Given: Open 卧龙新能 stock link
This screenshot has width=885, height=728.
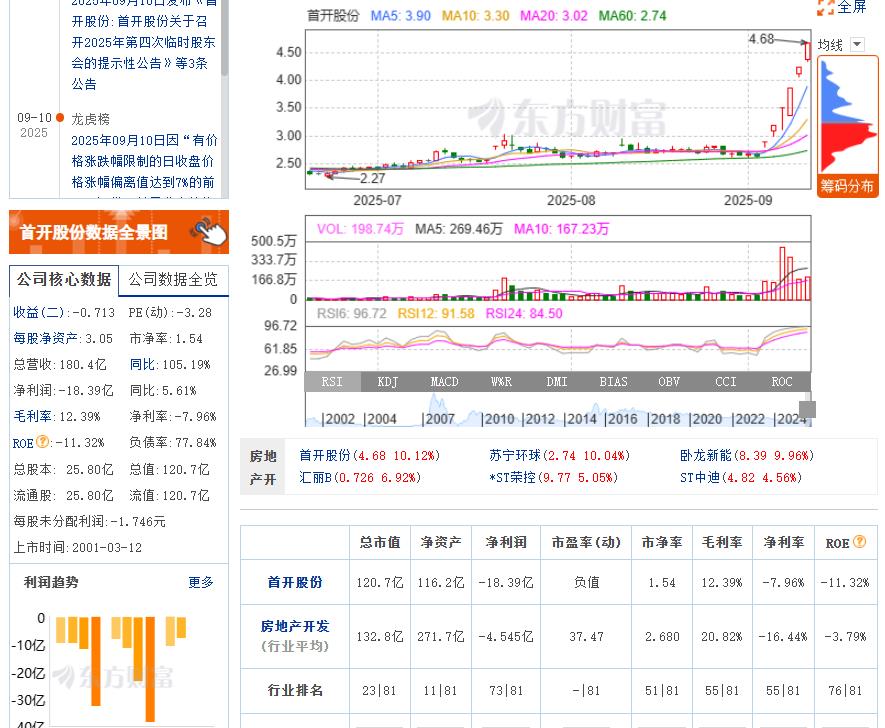Looking at the screenshot, I should [x=706, y=455].
